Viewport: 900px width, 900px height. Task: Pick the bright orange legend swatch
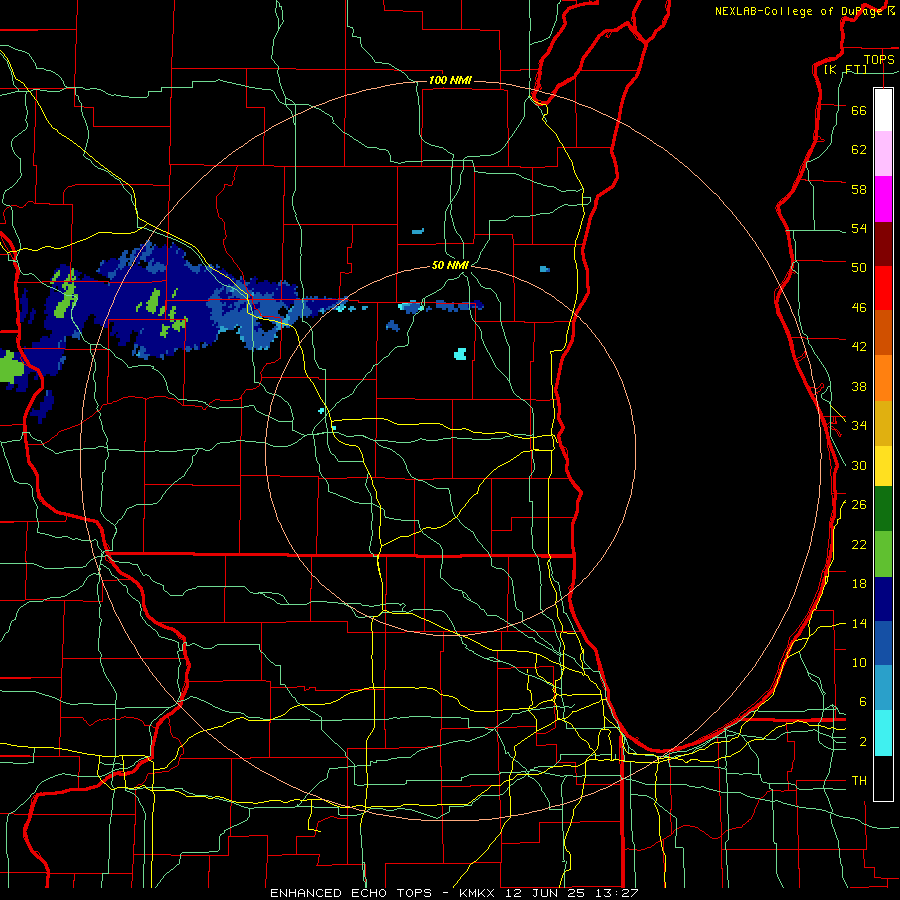[883, 377]
